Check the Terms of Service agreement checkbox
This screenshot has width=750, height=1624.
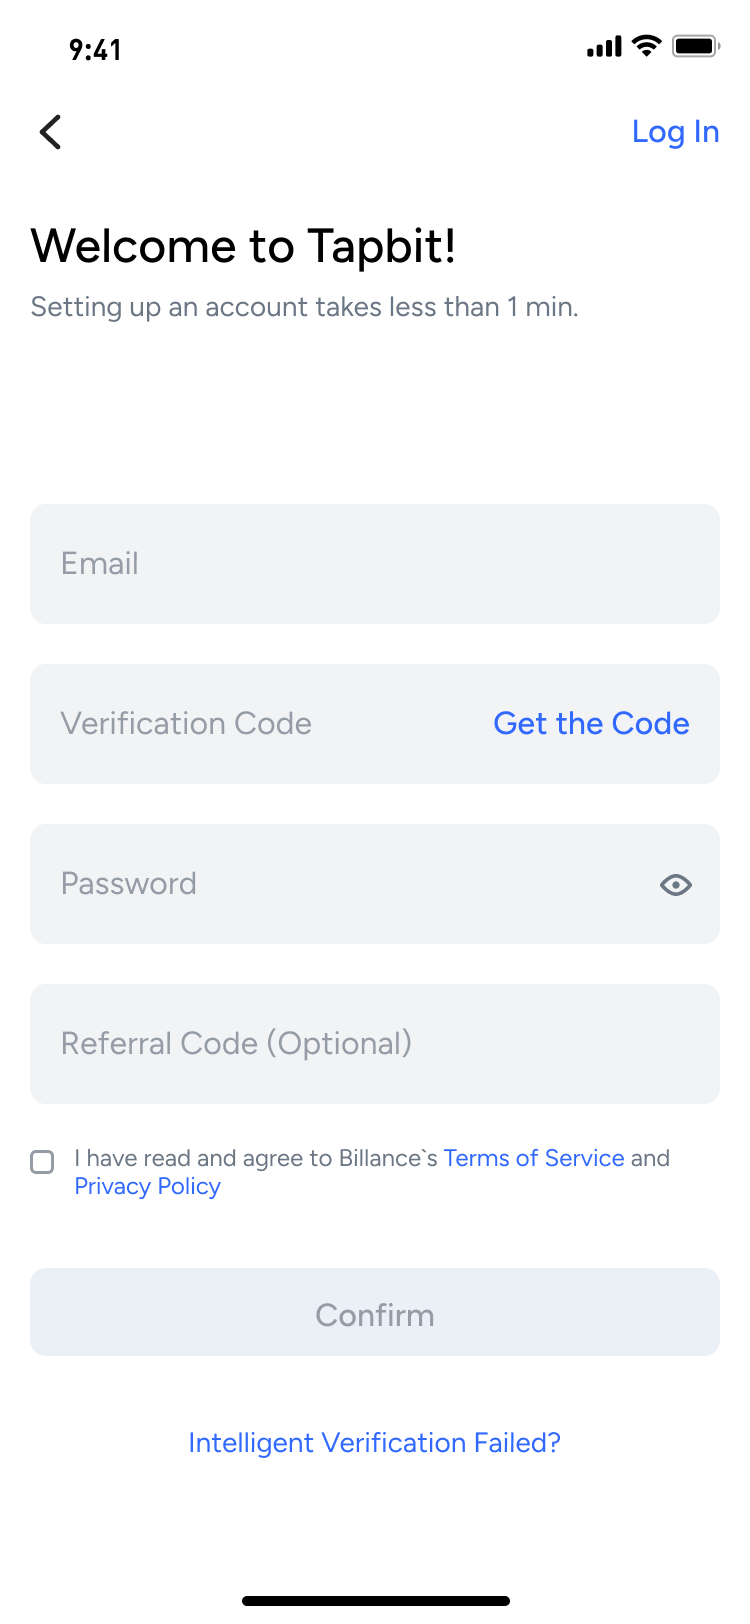pyautogui.click(x=42, y=1162)
